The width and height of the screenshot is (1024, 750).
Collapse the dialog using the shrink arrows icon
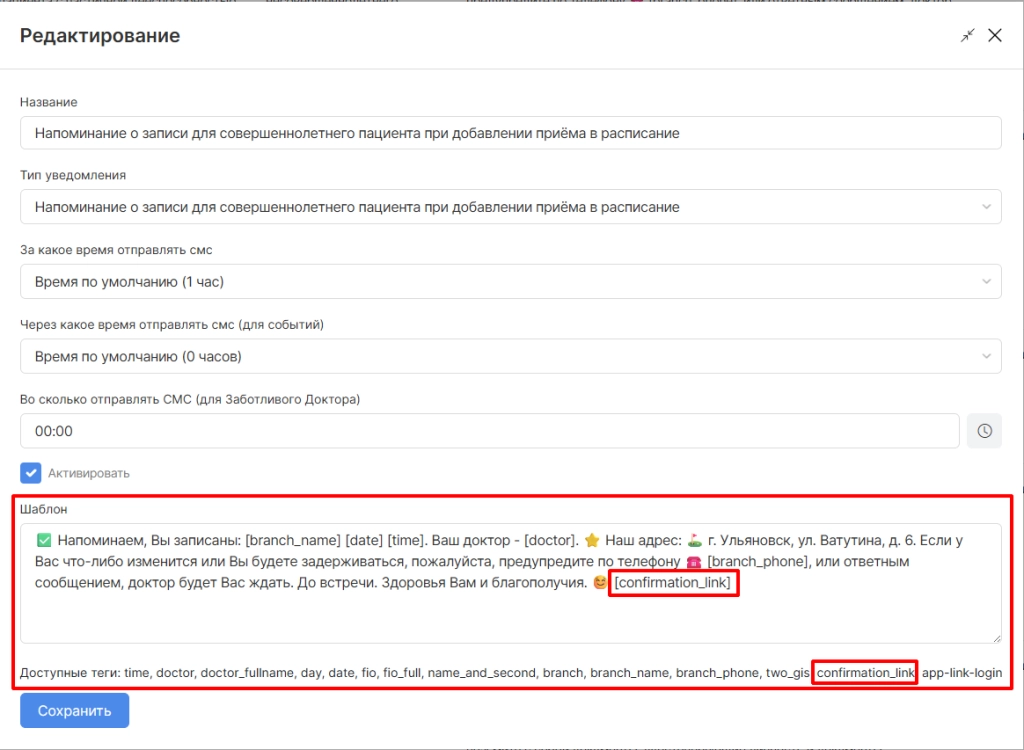coord(967,36)
